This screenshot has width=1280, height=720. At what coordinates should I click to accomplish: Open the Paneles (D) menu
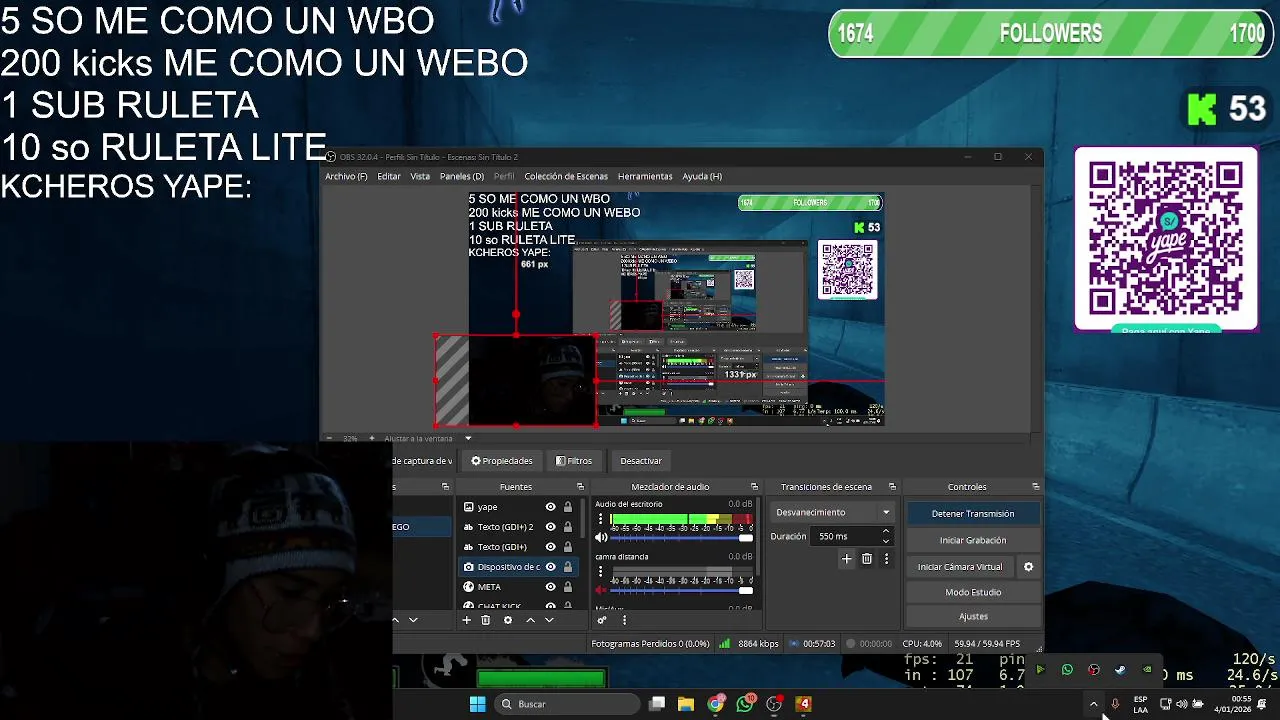click(461, 176)
